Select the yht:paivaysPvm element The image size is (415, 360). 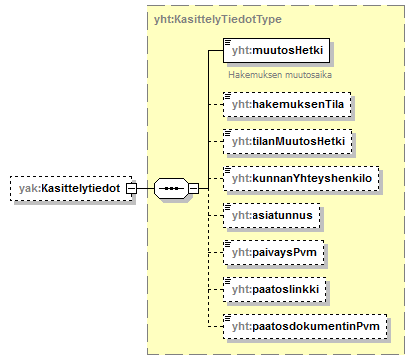coord(274,252)
